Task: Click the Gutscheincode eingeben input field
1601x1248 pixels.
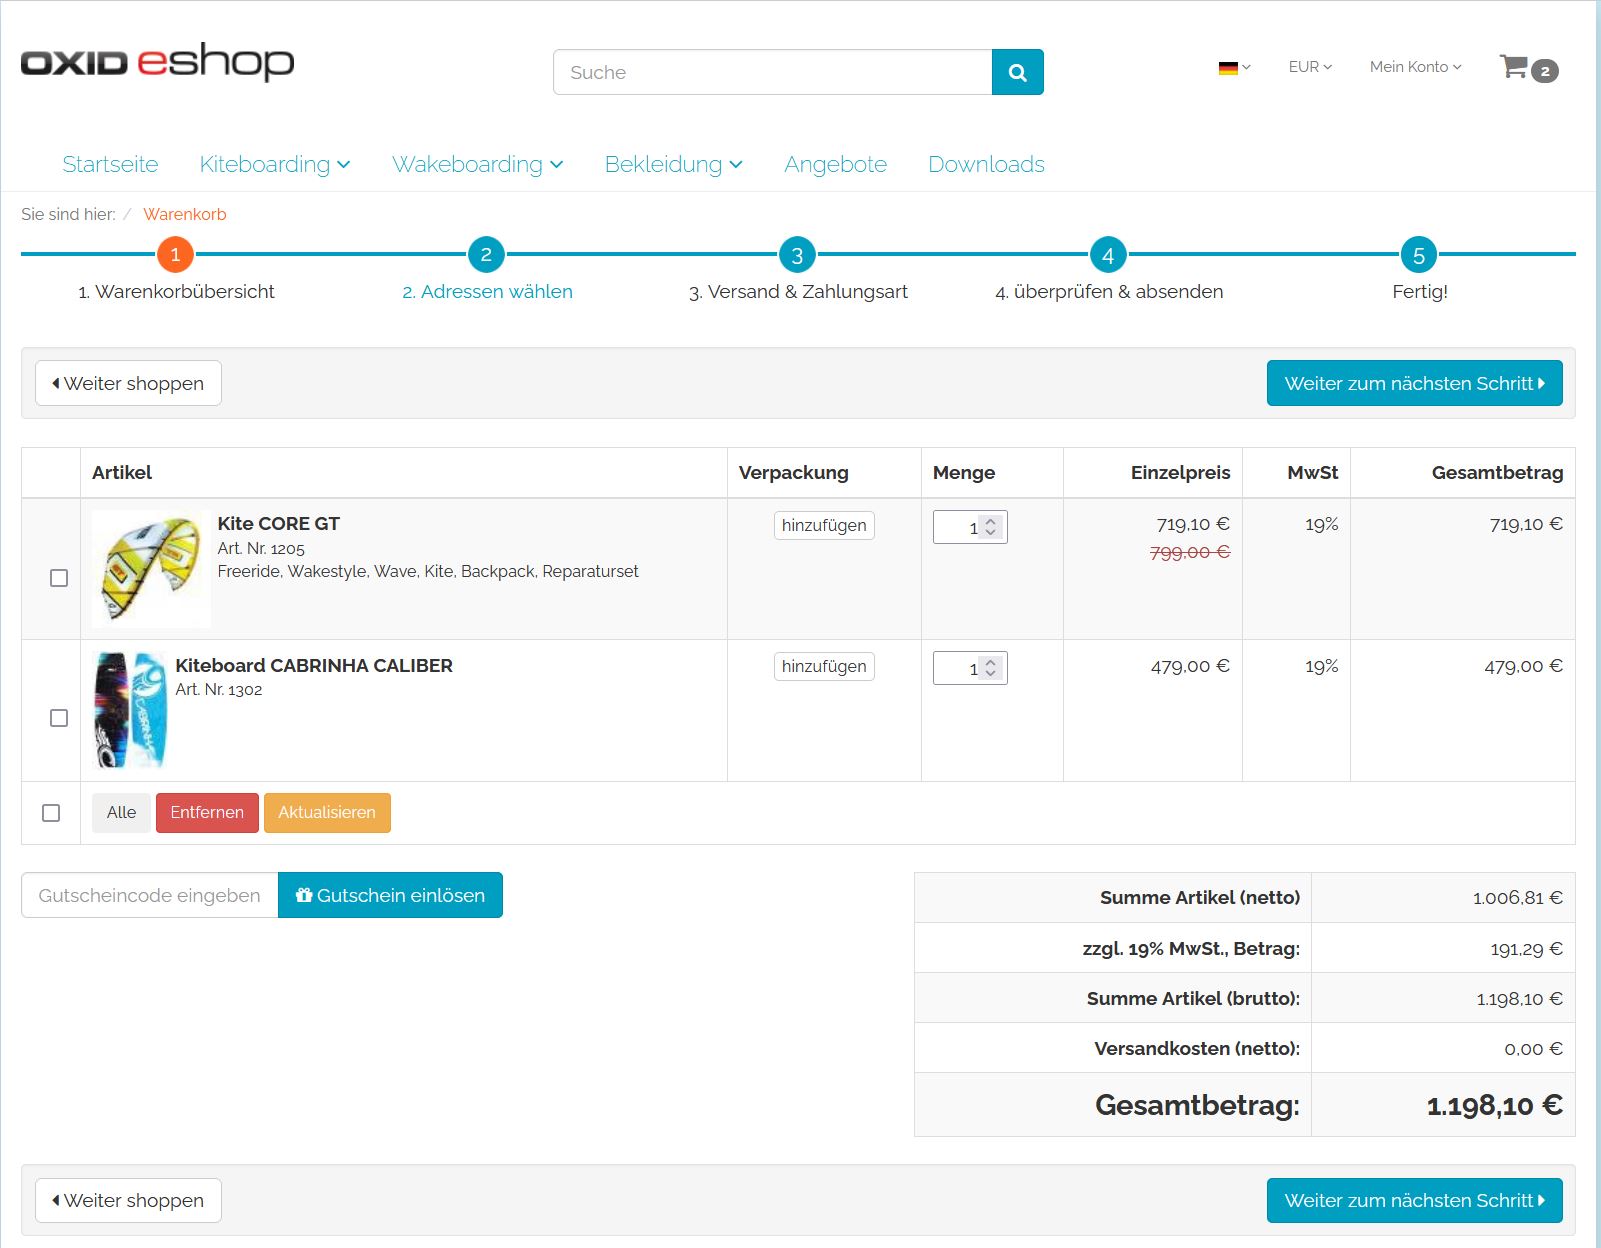Action: tap(149, 895)
